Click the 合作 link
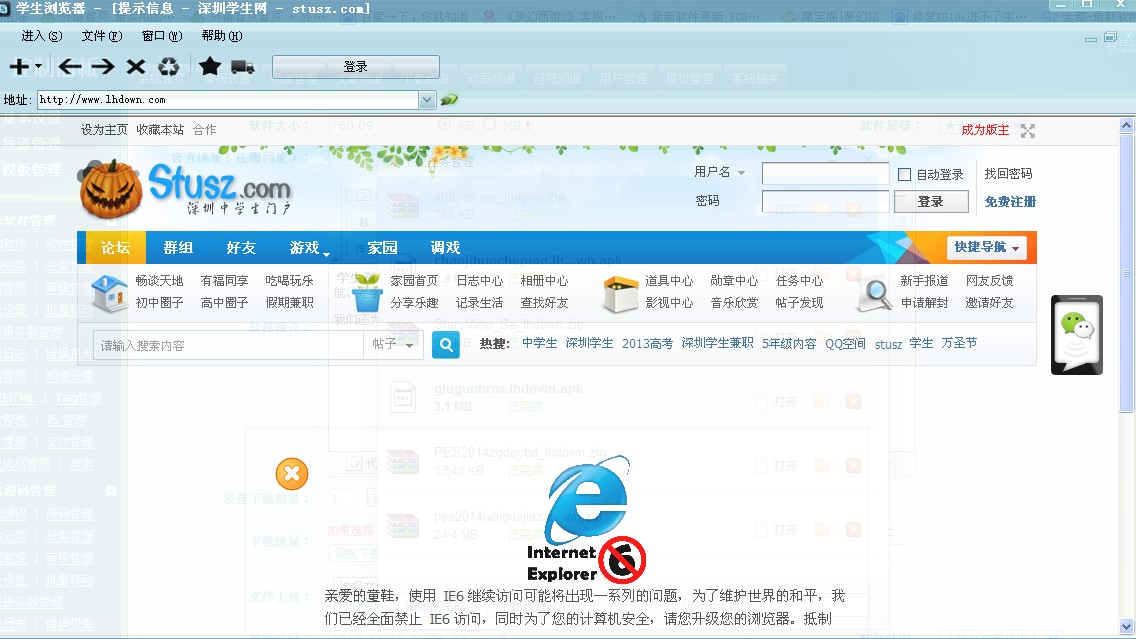Image resolution: width=1136 pixels, height=639 pixels. pyautogui.click(x=204, y=130)
